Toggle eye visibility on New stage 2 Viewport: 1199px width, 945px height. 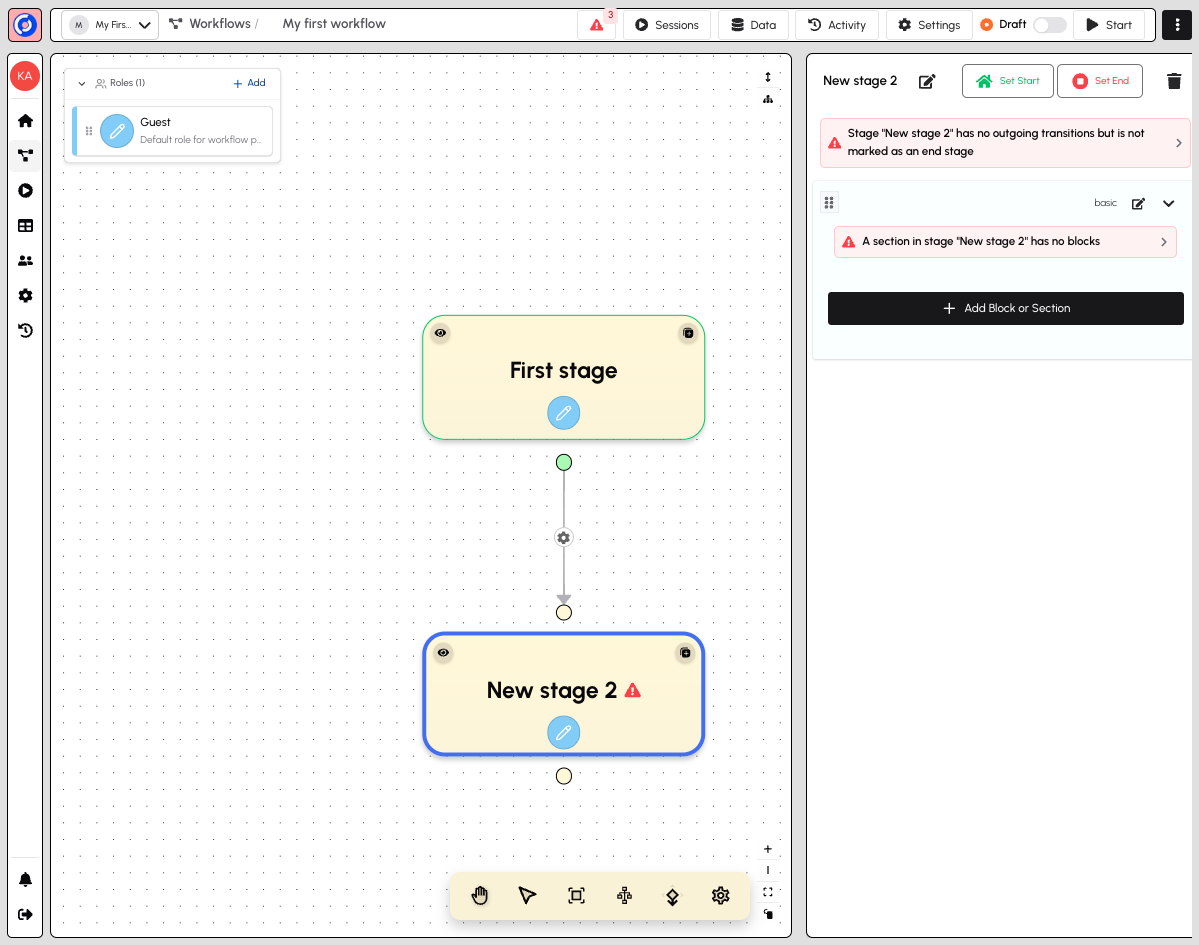point(443,652)
